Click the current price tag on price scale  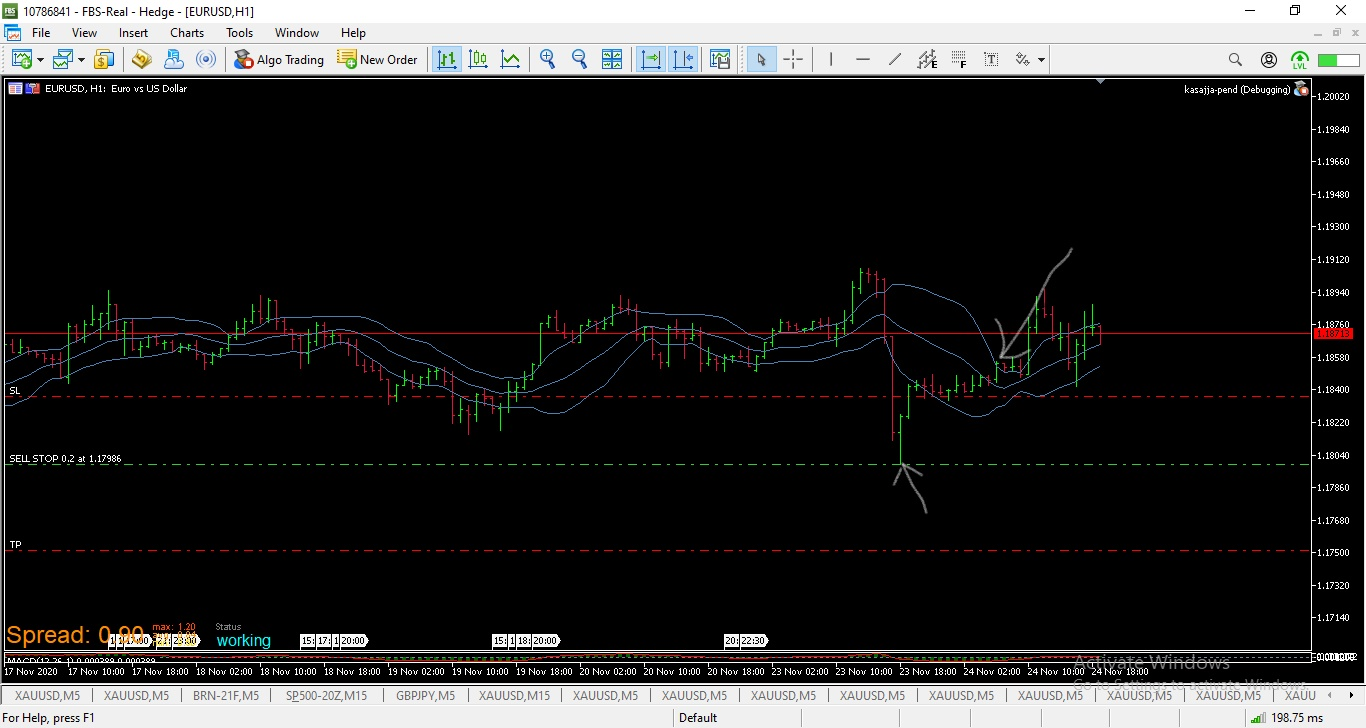[x=1334, y=333]
